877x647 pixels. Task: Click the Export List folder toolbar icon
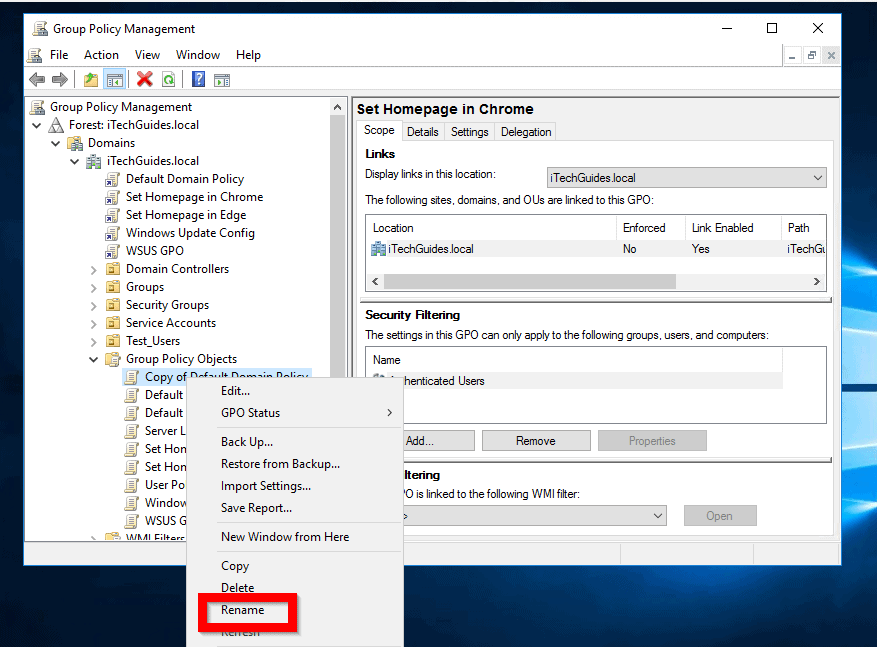tap(91, 79)
